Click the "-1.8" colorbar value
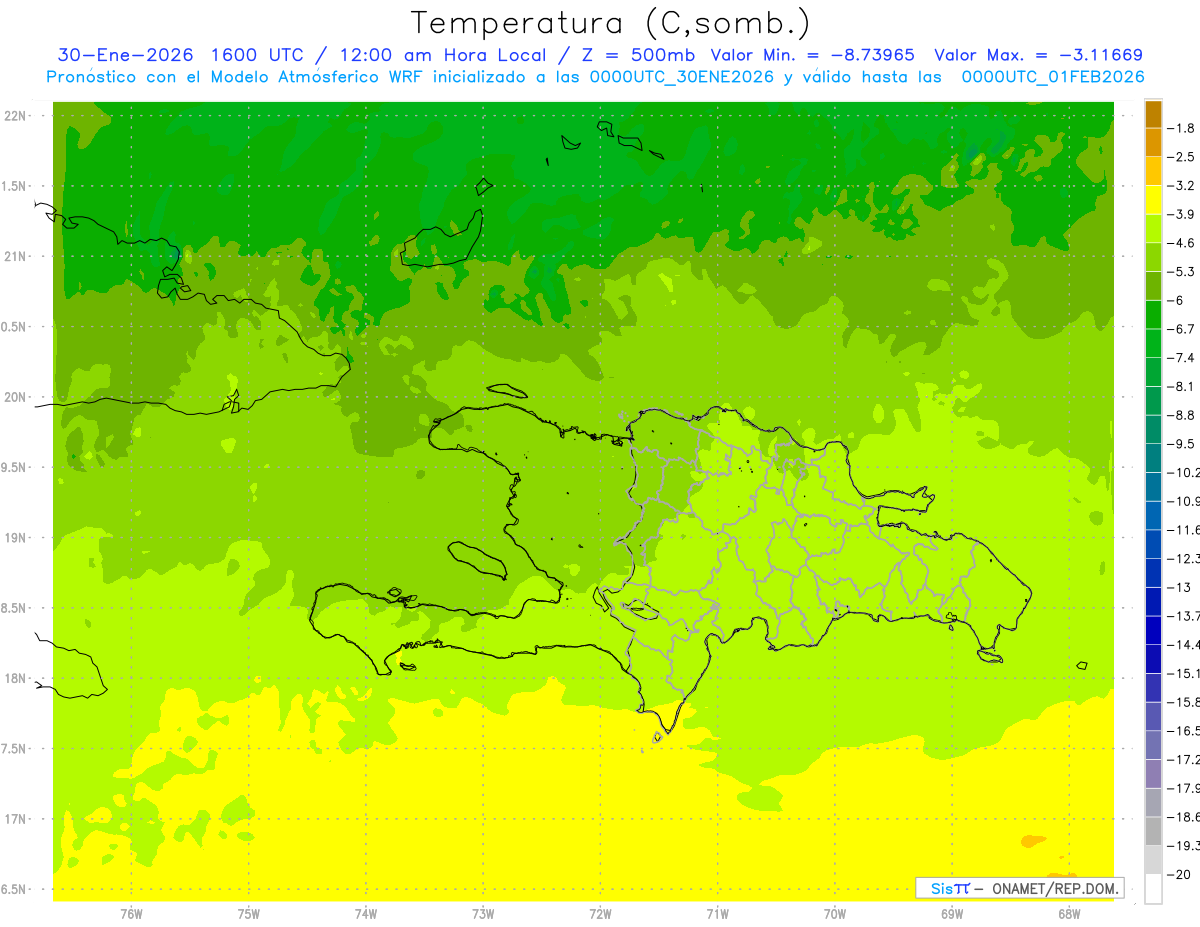The width and height of the screenshot is (1200, 927). click(x=1181, y=128)
